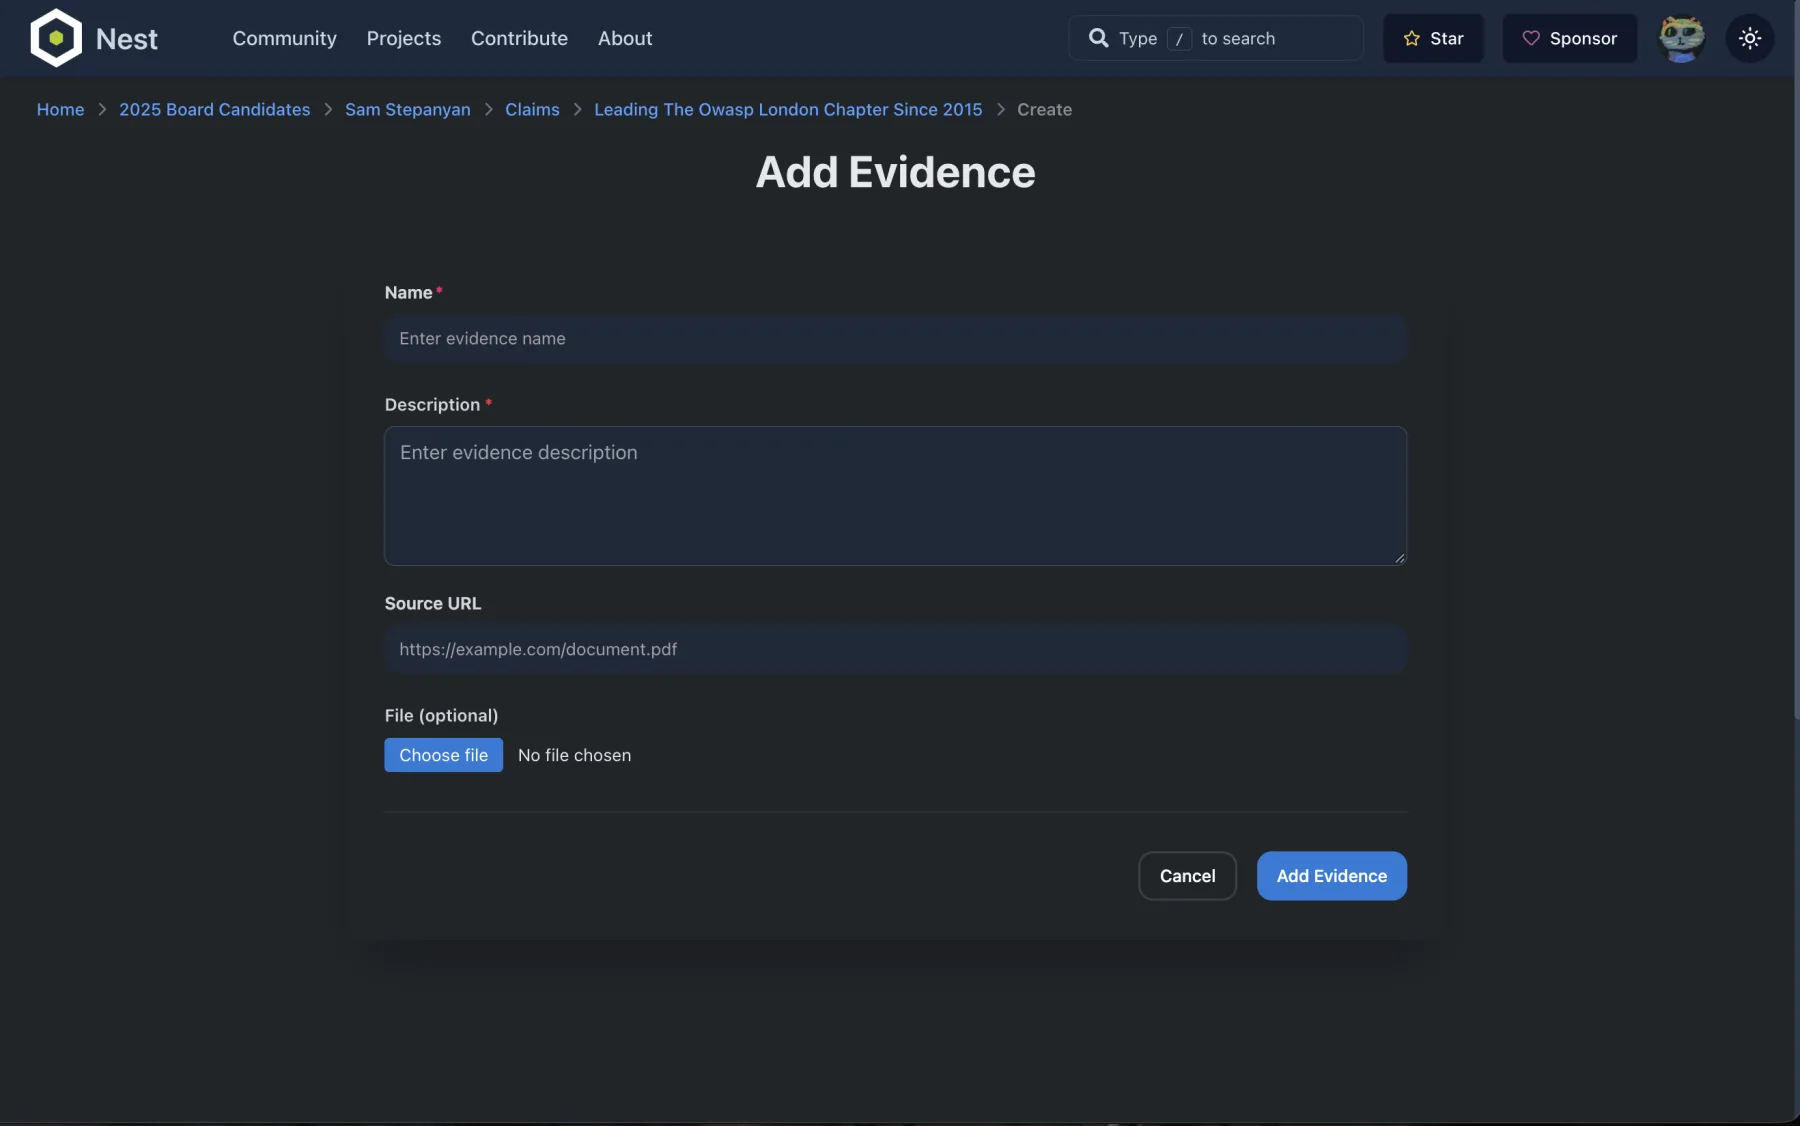Click the Nest brand text
Viewport: 1800px width, 1126px height.
click(127, 39)
